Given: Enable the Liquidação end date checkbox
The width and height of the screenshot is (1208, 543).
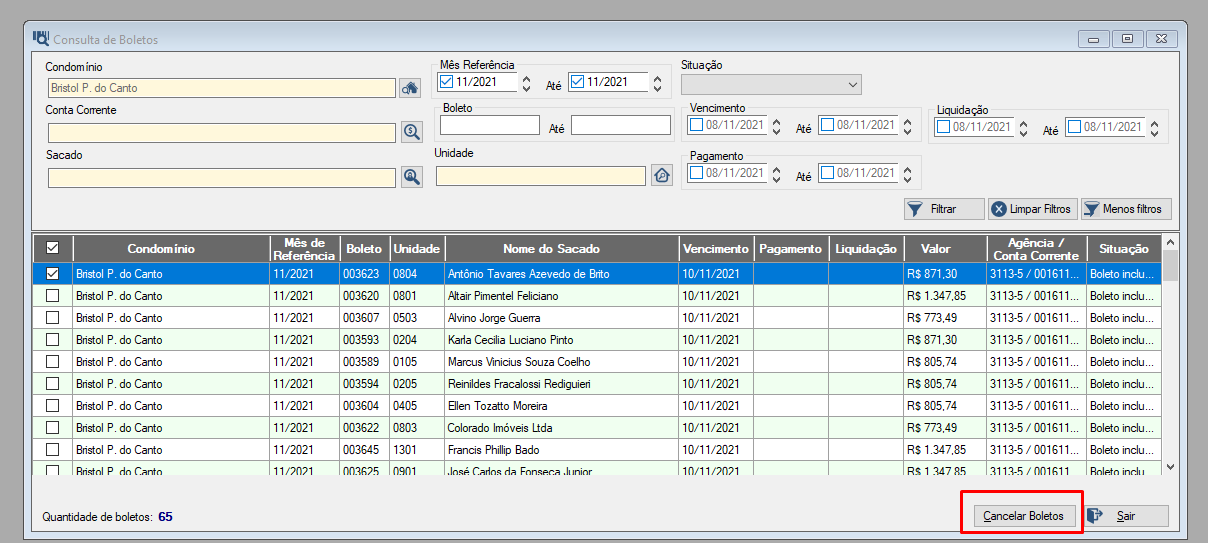Looking at the screenshot, I should (x=1074, y=127).
